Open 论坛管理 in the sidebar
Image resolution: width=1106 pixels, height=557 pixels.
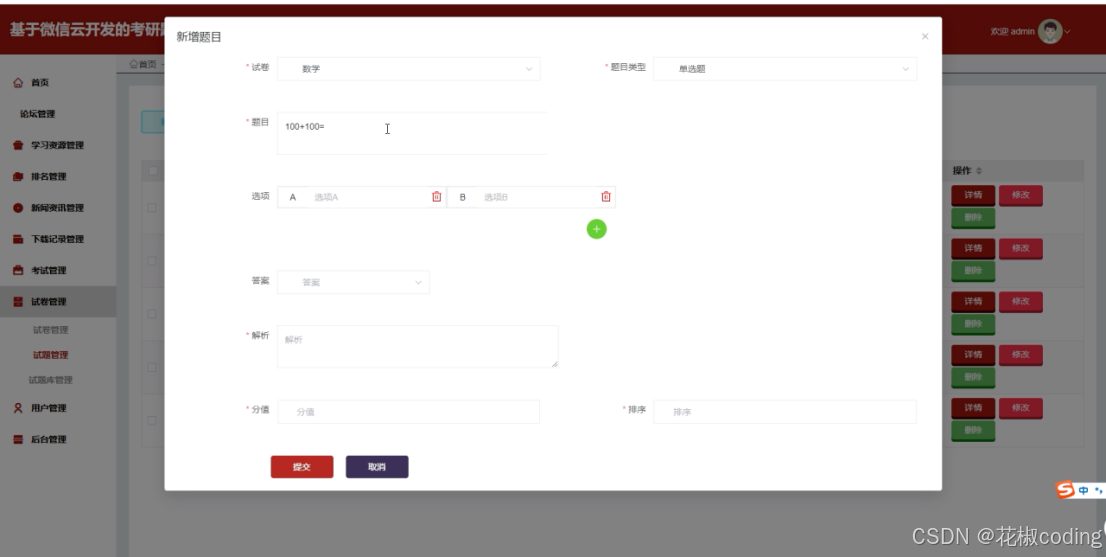[37, 114]
